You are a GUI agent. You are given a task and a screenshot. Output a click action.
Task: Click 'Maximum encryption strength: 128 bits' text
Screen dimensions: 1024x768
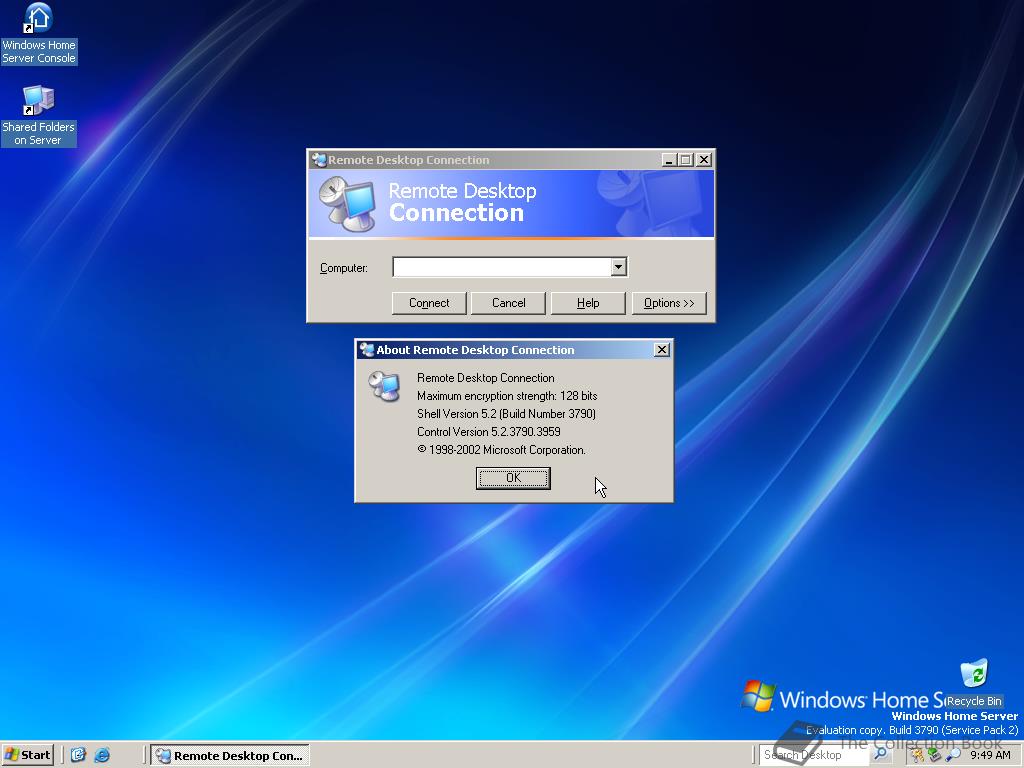pos(507,396)
